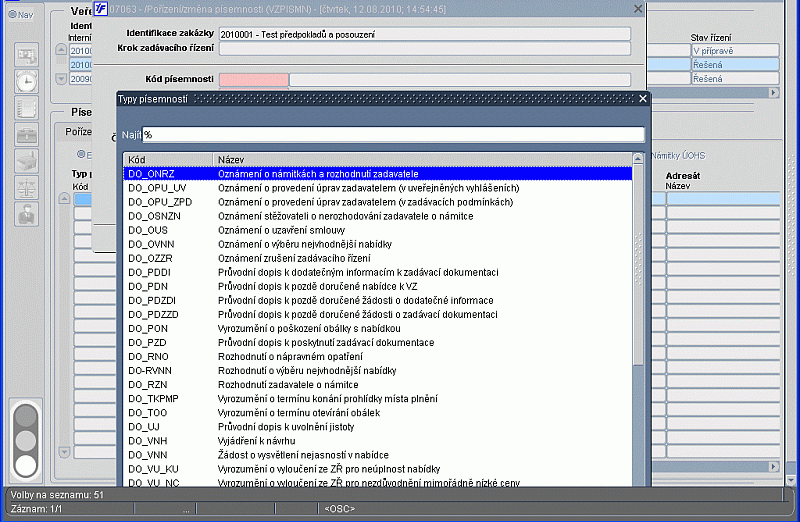Open the Pořízení tab in background window
The image size is (800, 522).
[x=78, y=132]
